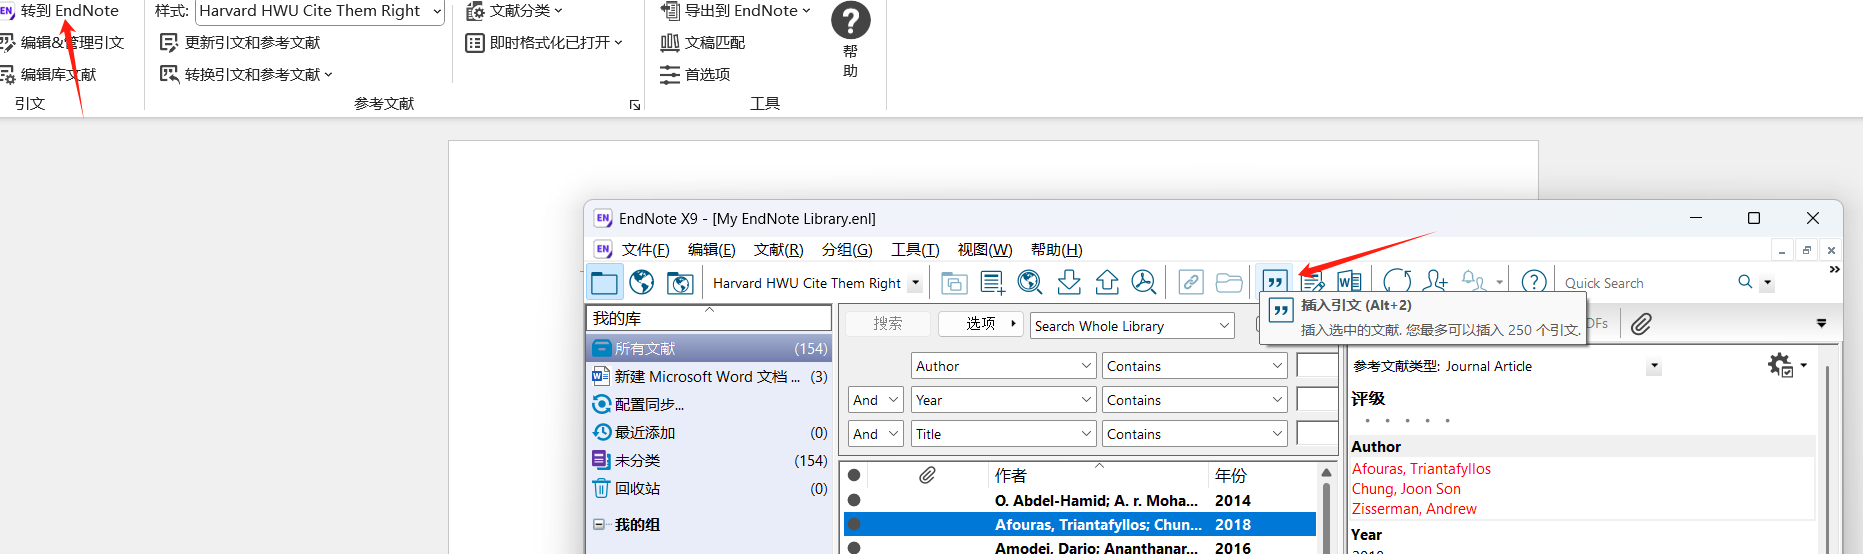Open the 文献(R) menu in EndNote
Screen dimensions: 1863x554
[x=778, y=250]
